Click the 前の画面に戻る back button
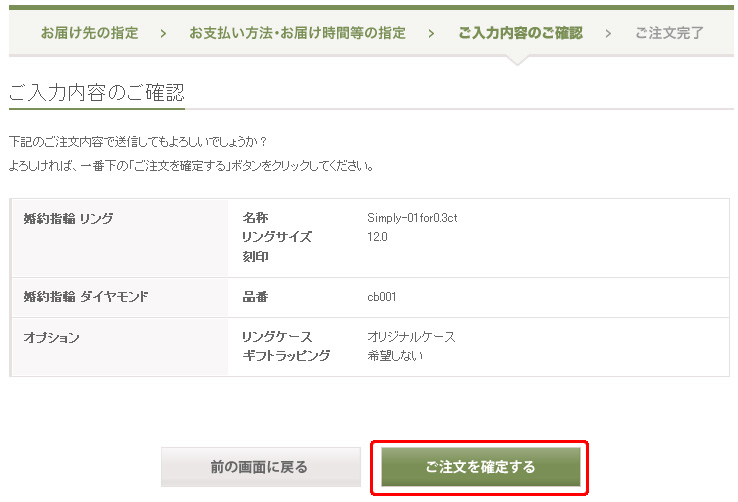Viewport: 738px width, 502px height. tap(259, 467)
